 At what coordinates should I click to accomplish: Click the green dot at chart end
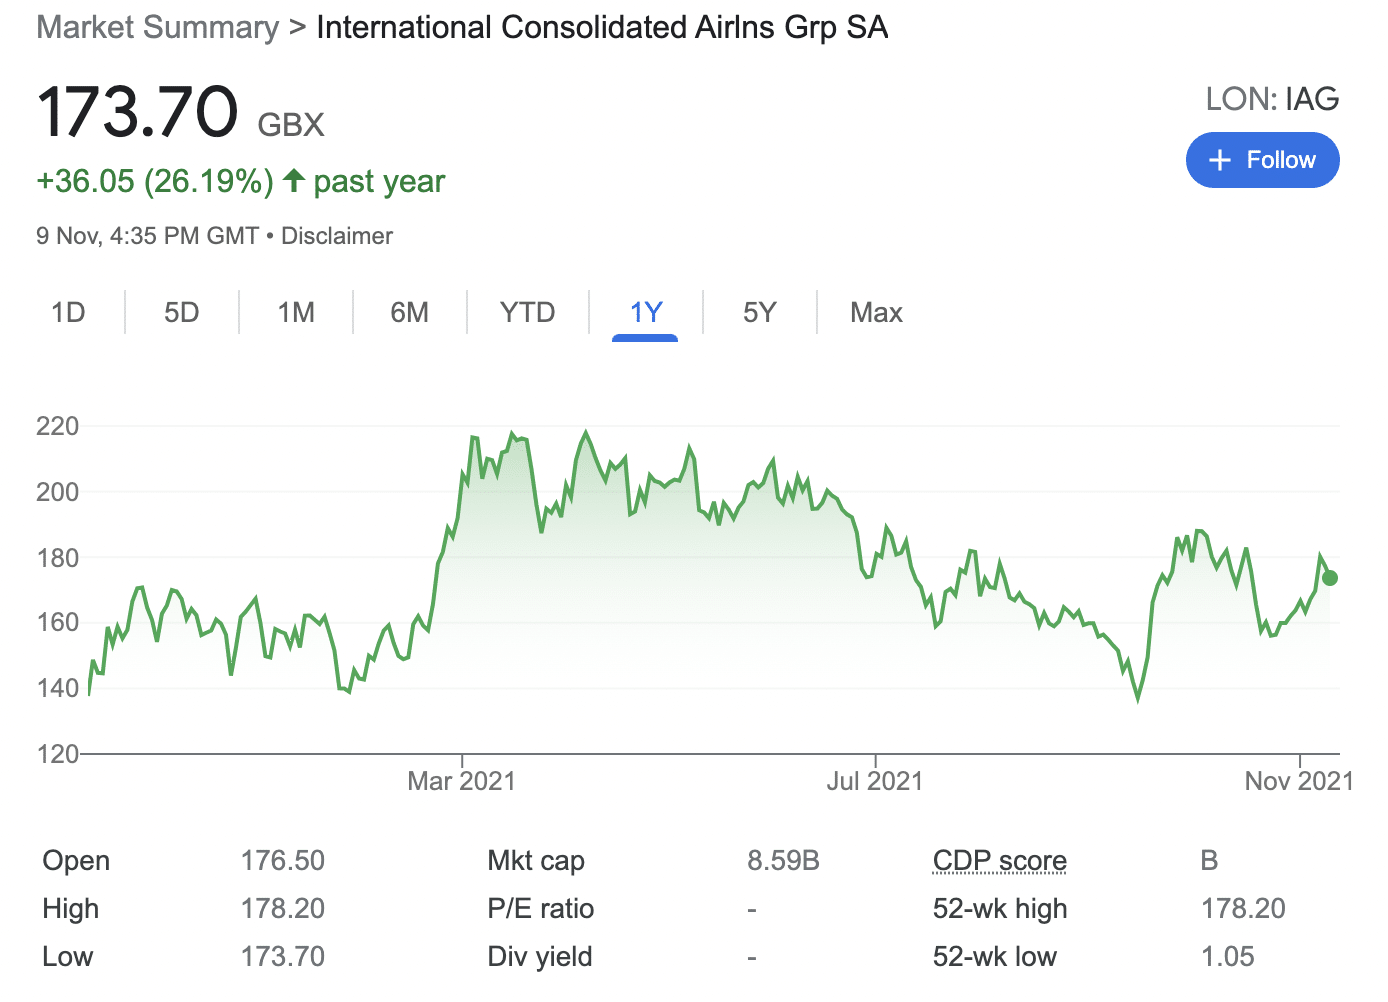click(x=1330, y=578)
